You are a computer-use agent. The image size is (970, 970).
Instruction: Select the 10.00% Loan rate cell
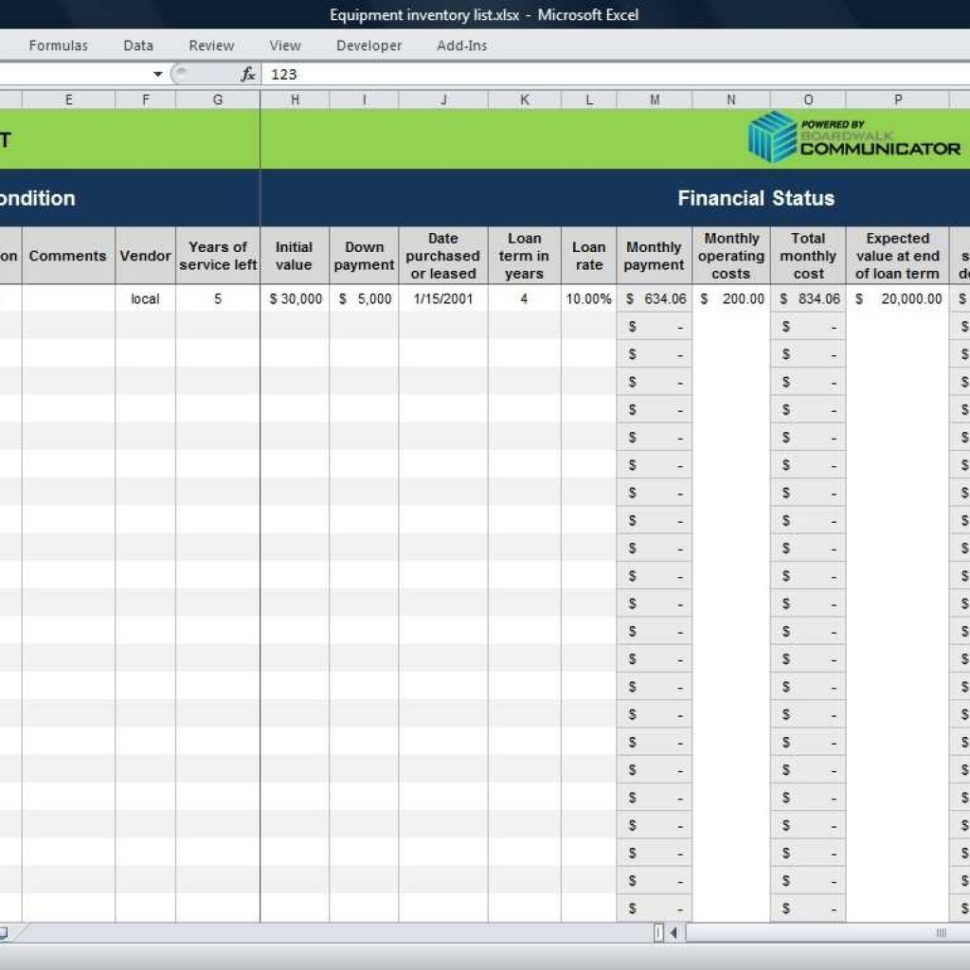pyautogui.click(x=588, y=298)
